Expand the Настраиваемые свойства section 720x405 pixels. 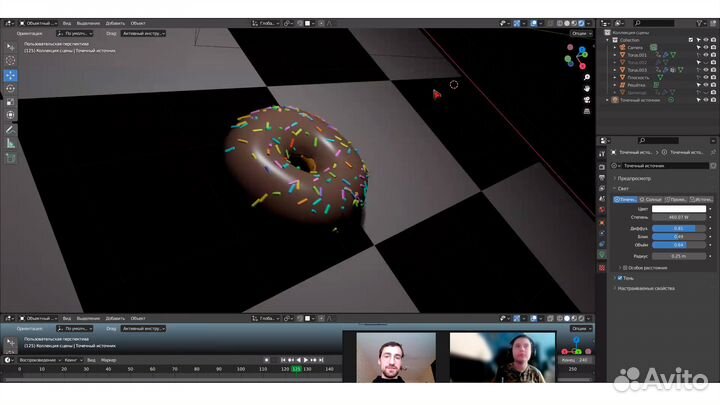click(x=646, y=288)
